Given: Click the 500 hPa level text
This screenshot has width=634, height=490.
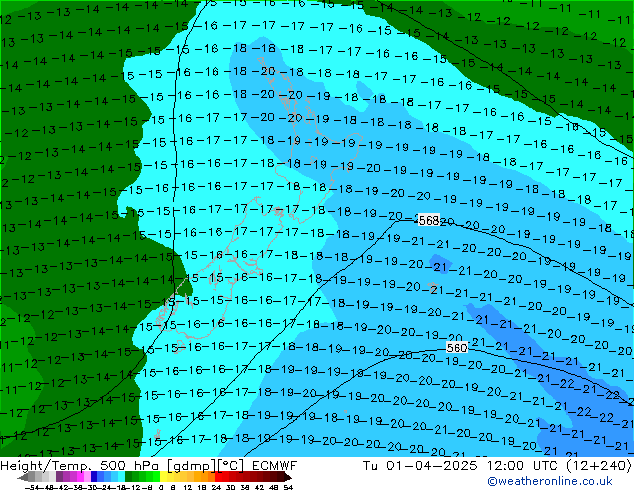Looking at the screenshot, I should click(x=129, y=466).
